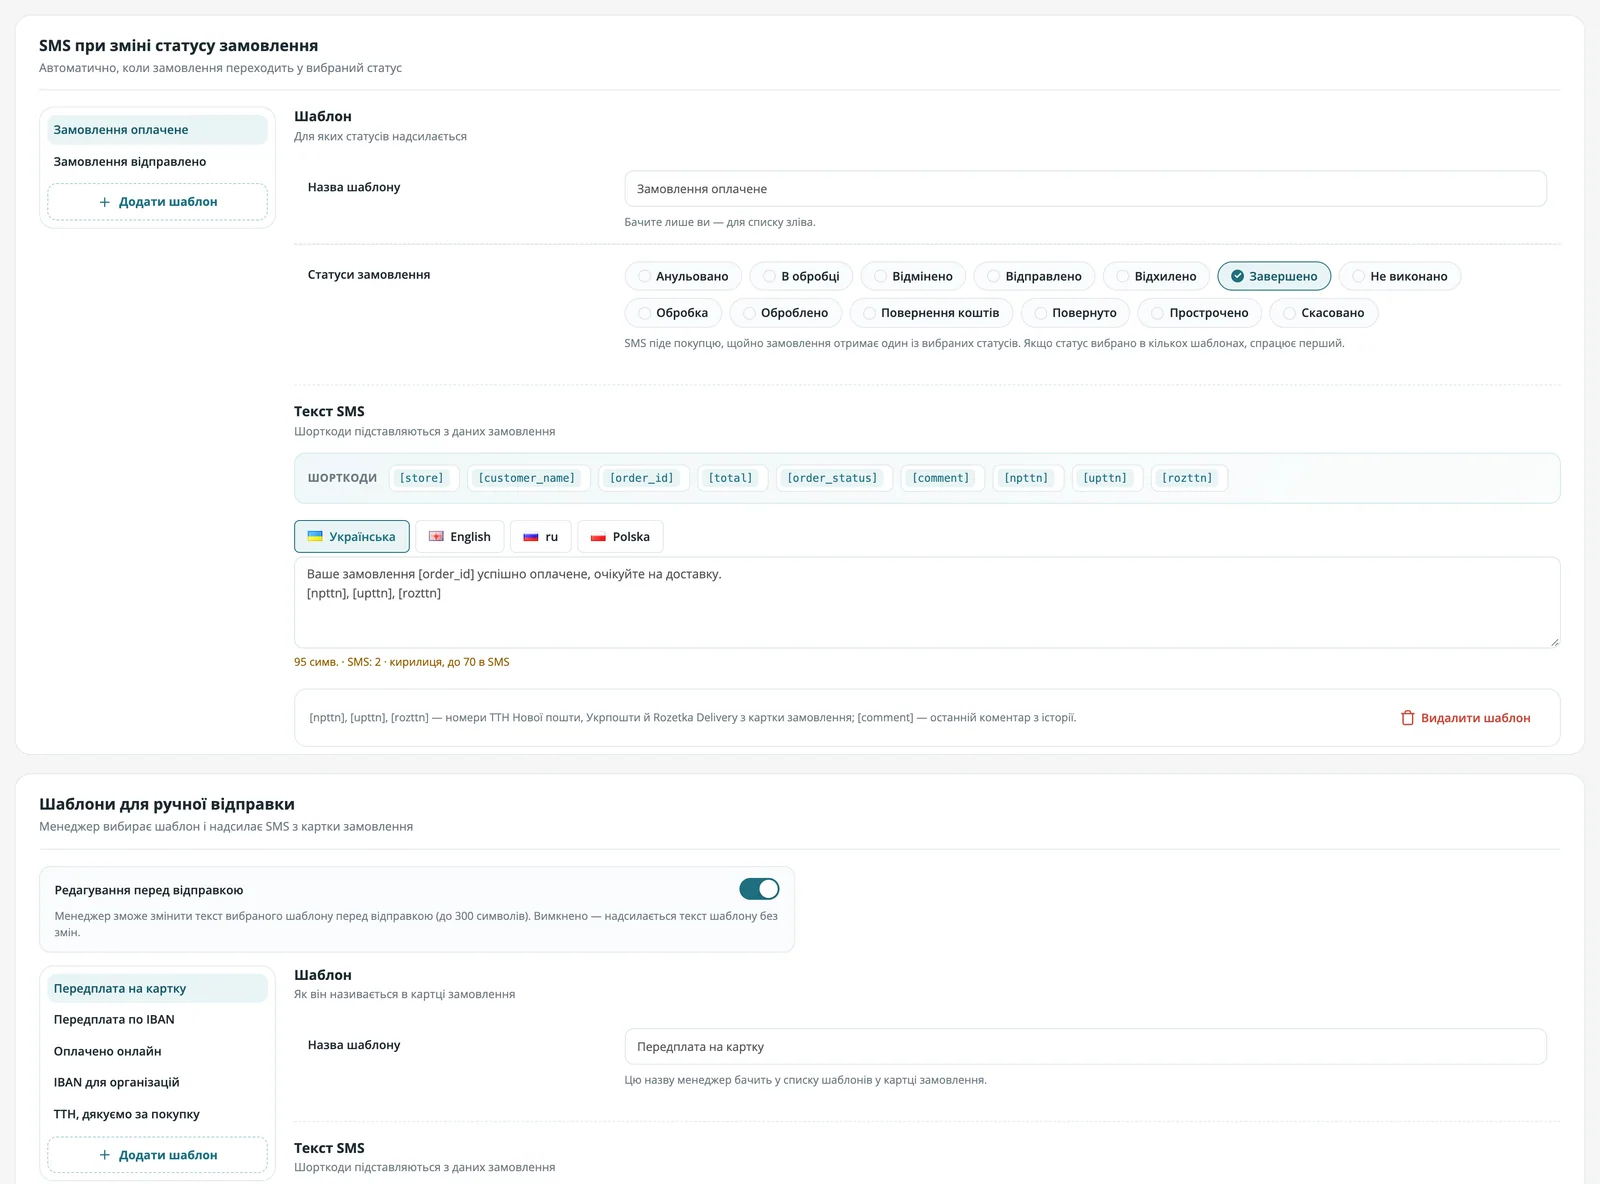This screenshot has height=1184, width=1600.
Task: Open the Замовлення відправлено template
Action: tap(157, 161)
